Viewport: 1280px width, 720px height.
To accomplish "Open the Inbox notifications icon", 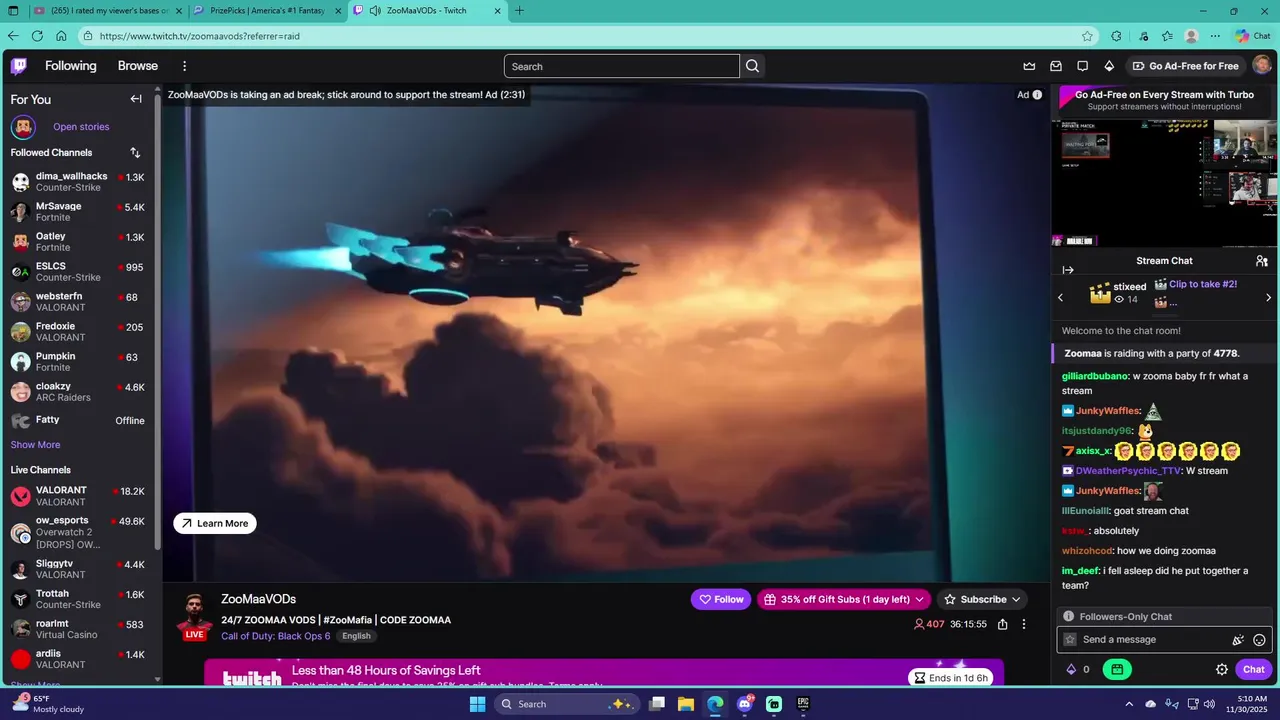I will point(1056,66).
